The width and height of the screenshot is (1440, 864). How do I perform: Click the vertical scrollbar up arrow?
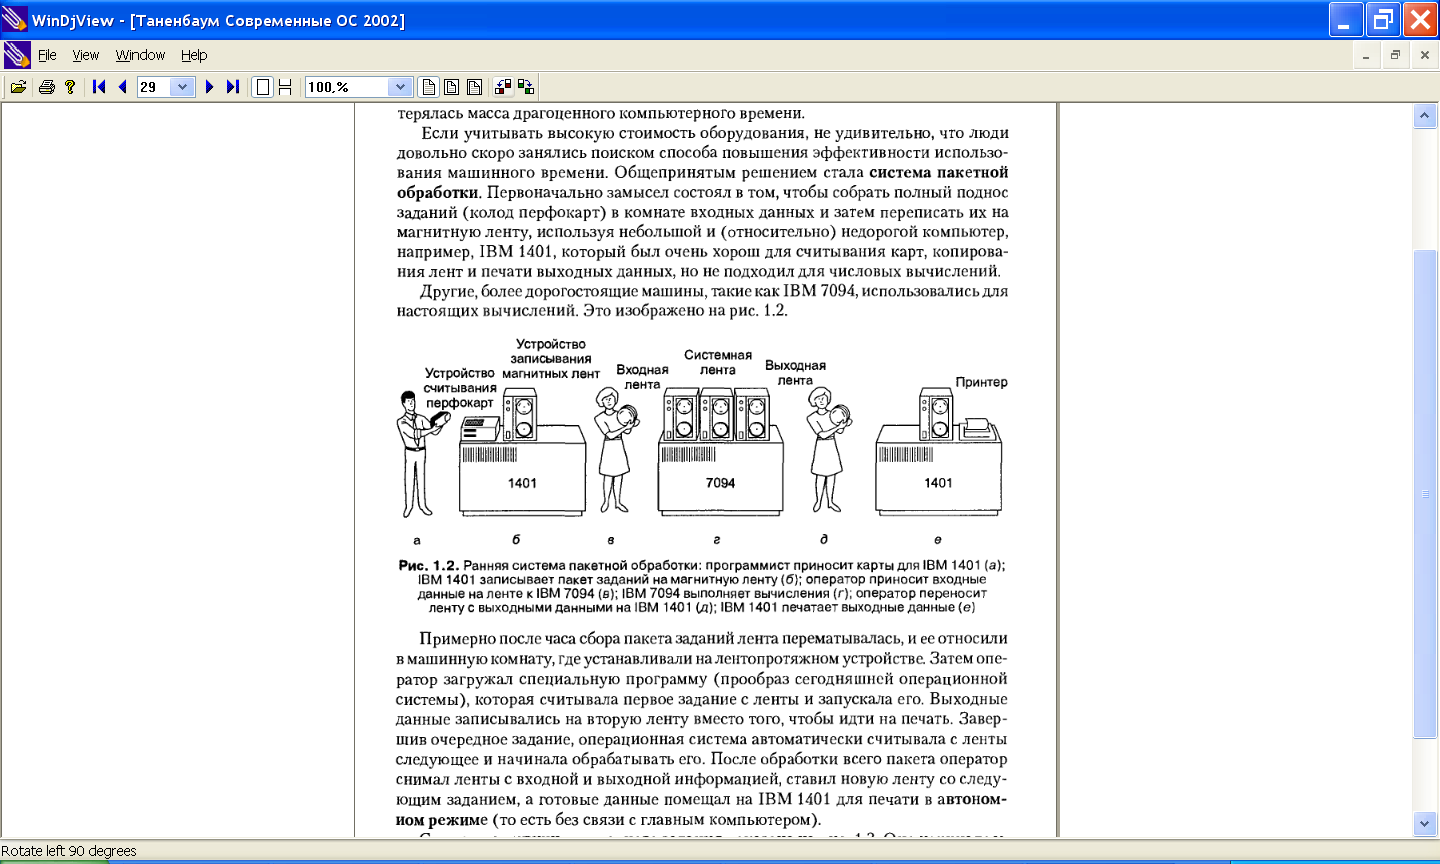[1425, 116]
